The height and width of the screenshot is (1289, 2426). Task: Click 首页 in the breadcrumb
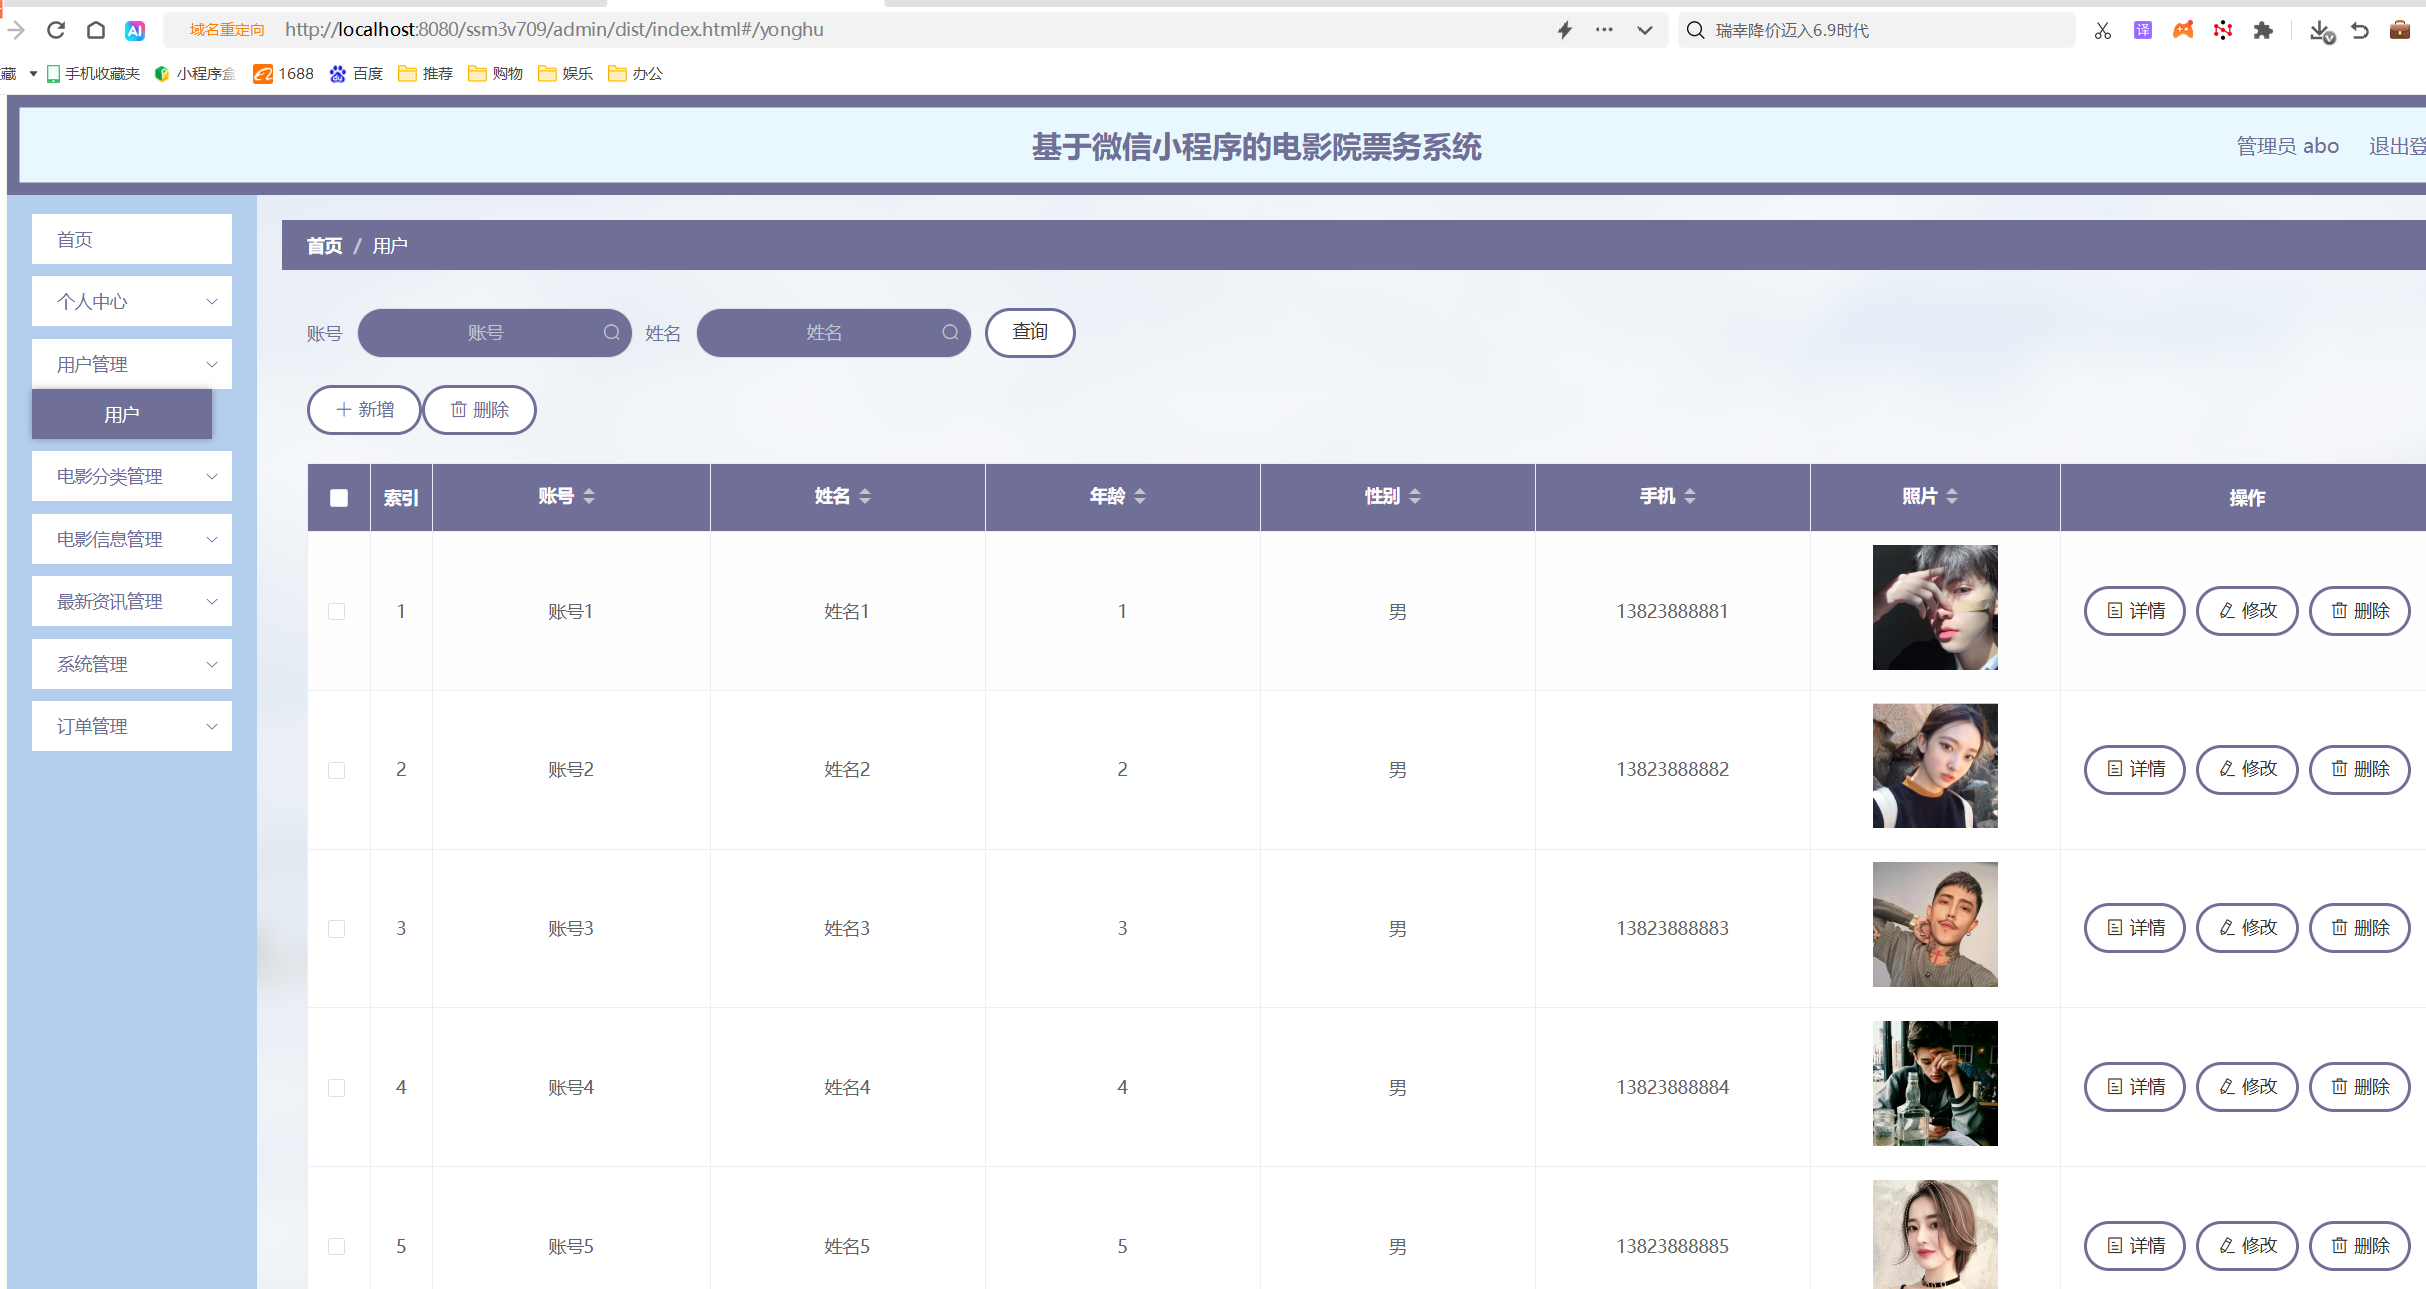[324, 246]
